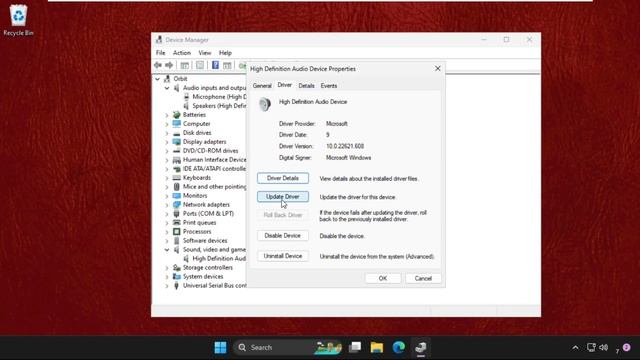The image size is (640, 360).
Task: Select System devices in the tree
Action: point(203,276)
